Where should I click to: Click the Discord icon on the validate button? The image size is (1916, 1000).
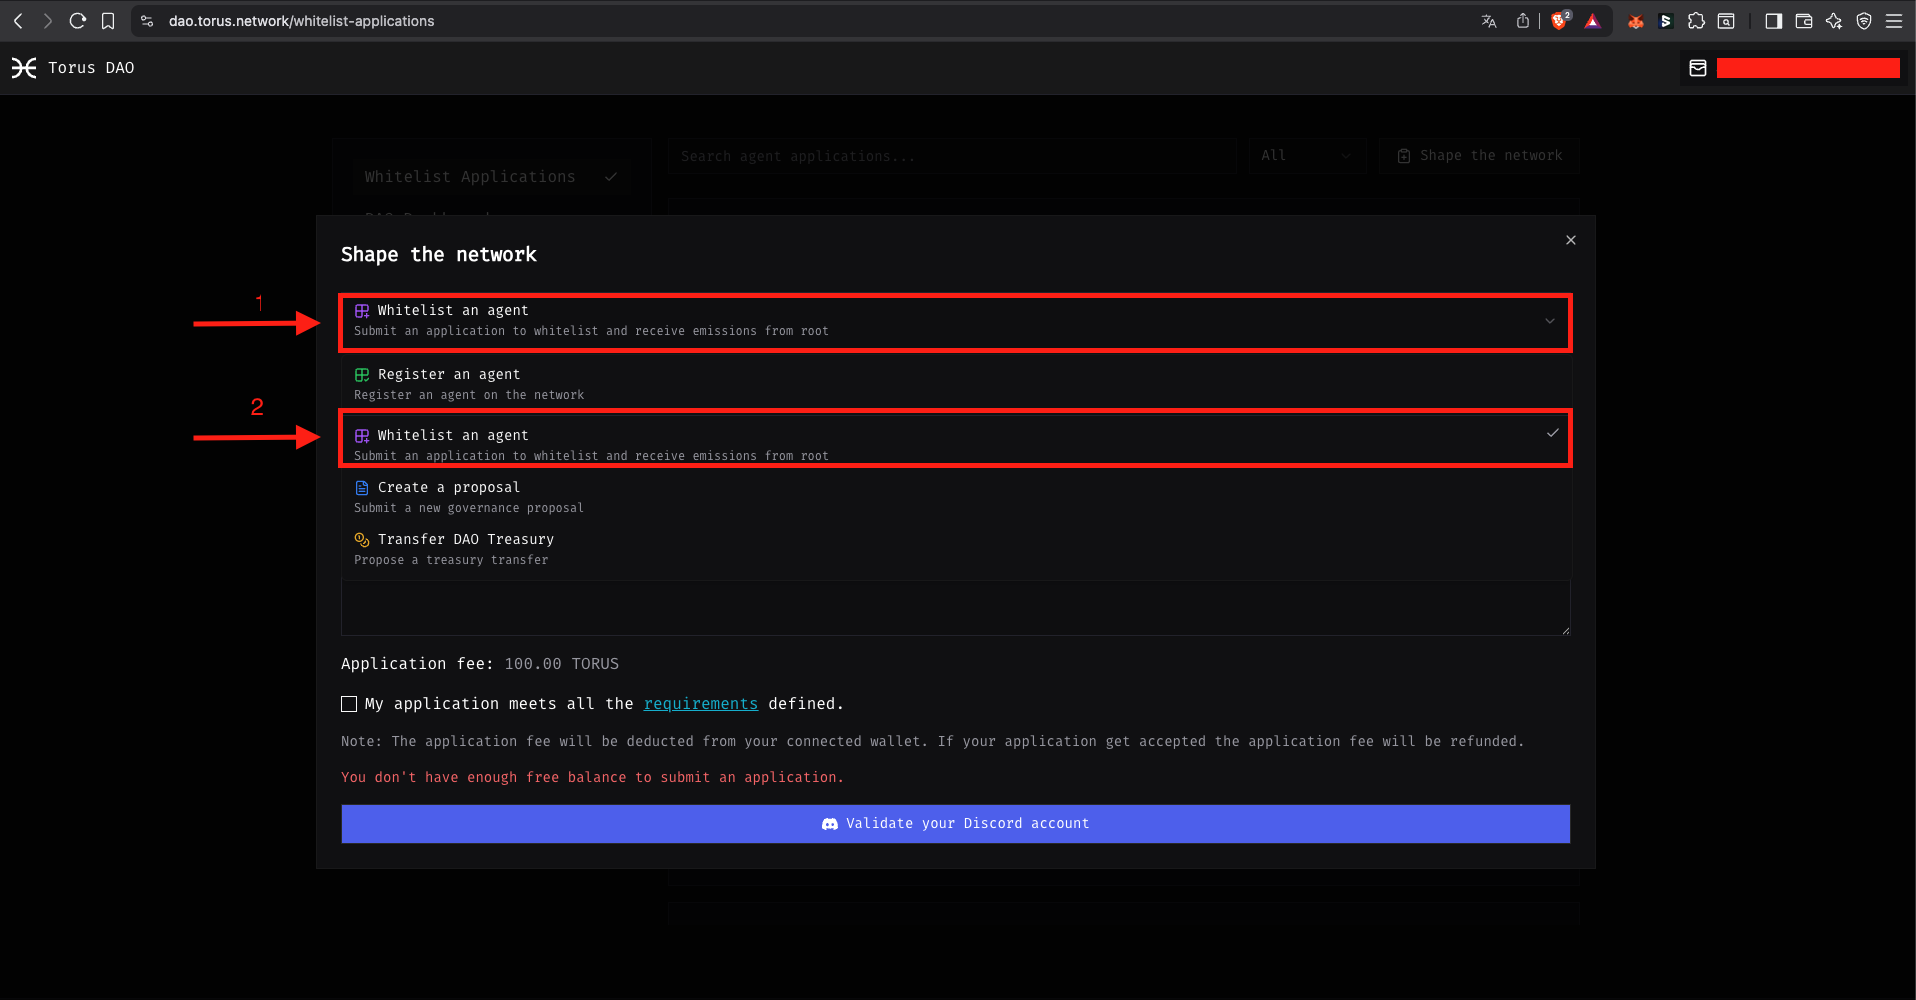click(830, 823)
